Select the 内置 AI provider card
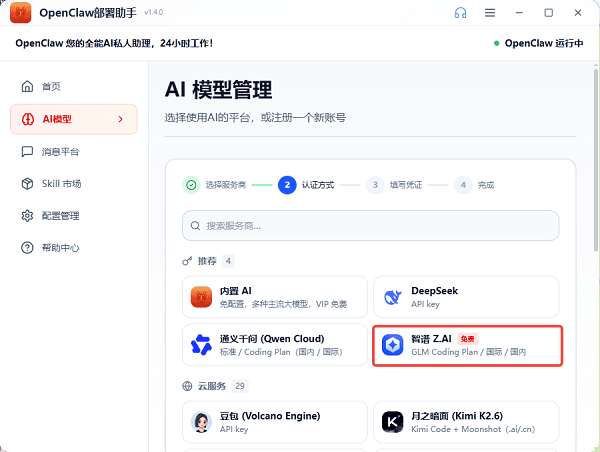The width and height of the screenshot is (600, 452). [275, 297]
